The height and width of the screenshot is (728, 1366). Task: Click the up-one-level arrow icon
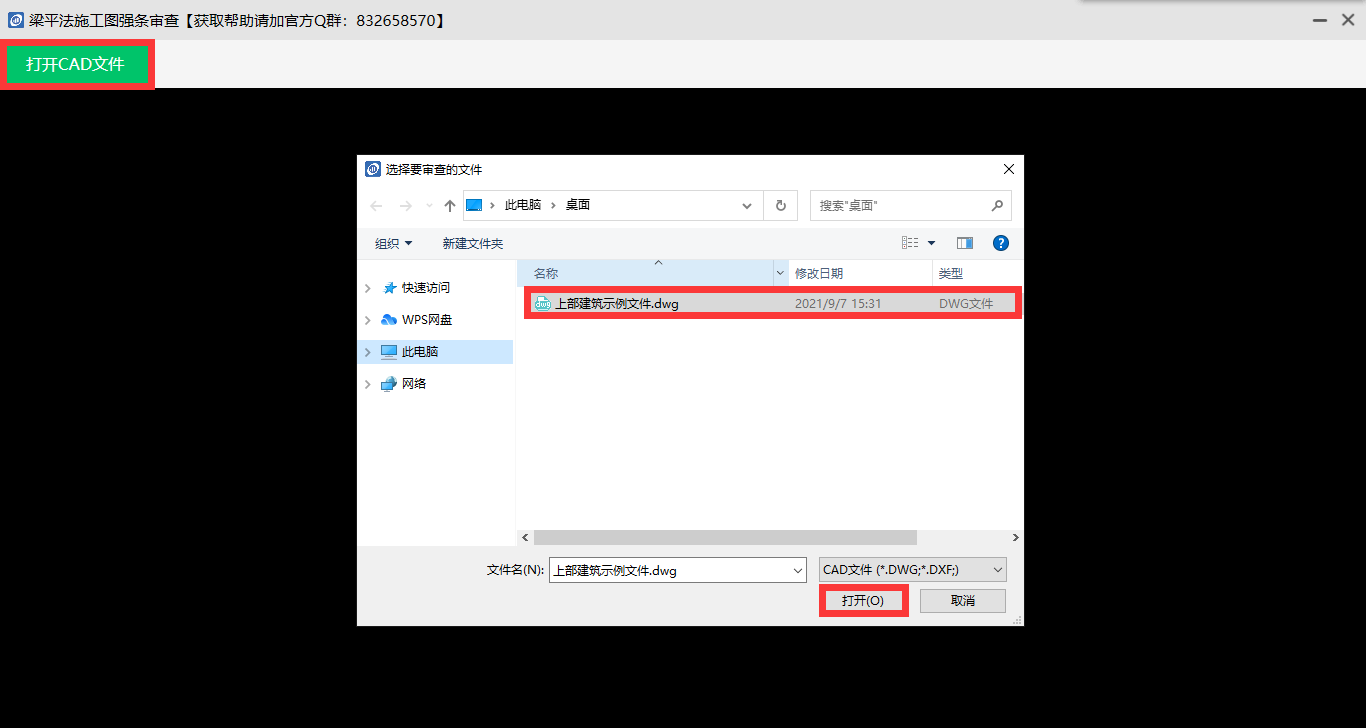click(x=450, y=205)
